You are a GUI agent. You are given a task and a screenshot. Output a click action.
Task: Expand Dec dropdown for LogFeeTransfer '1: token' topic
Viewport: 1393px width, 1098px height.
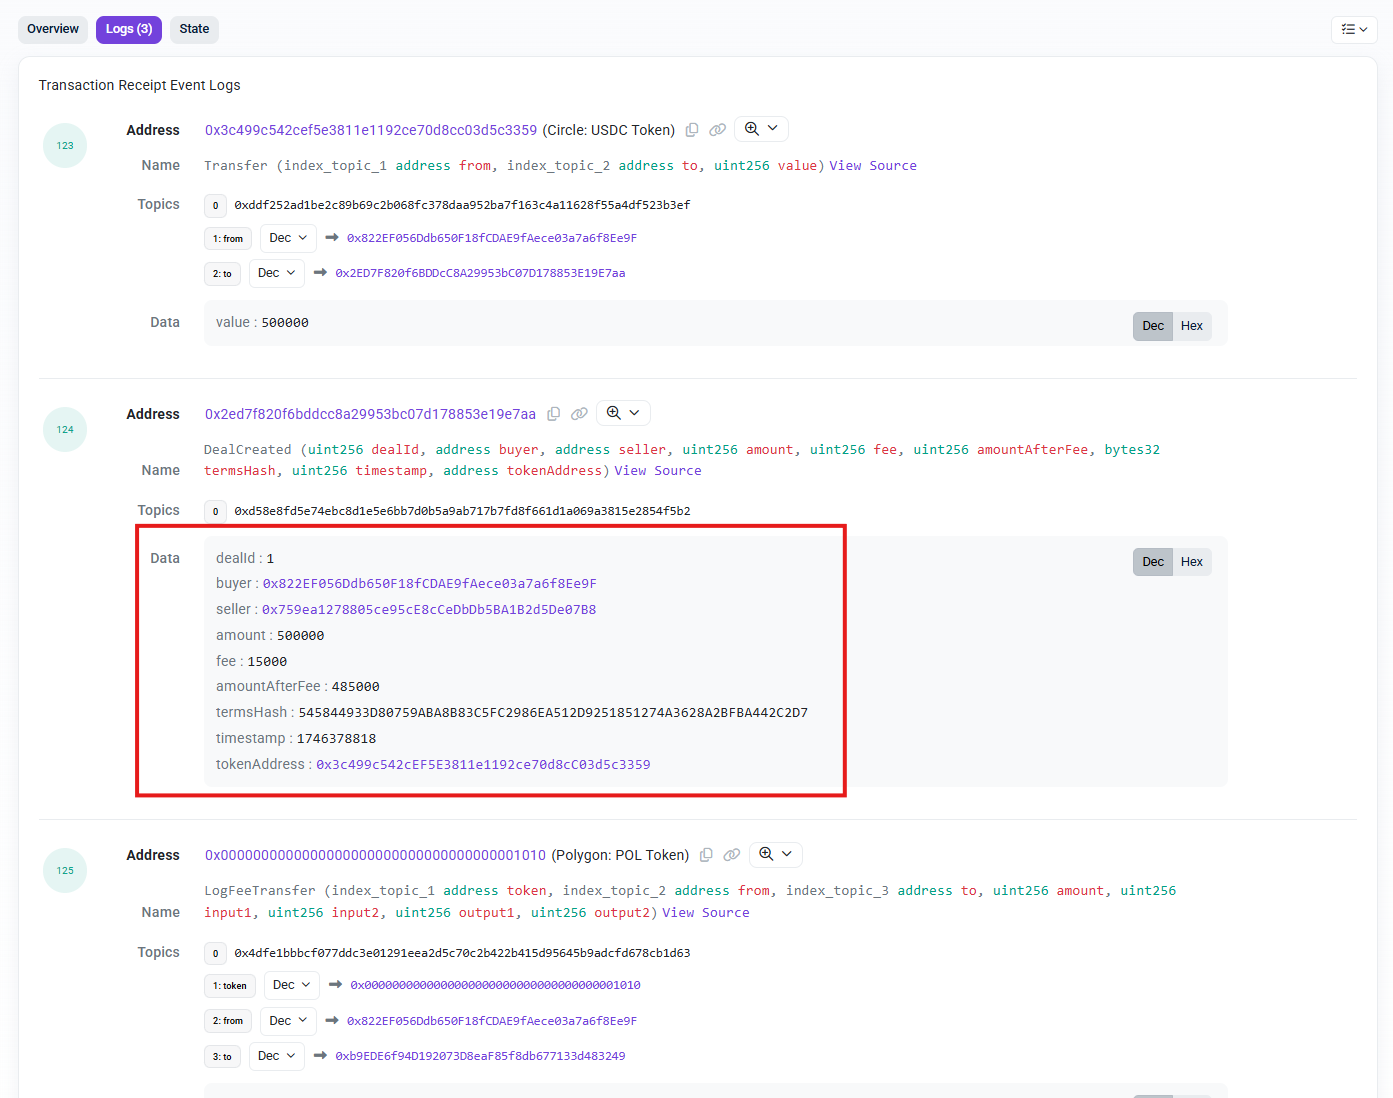[291, 985]
